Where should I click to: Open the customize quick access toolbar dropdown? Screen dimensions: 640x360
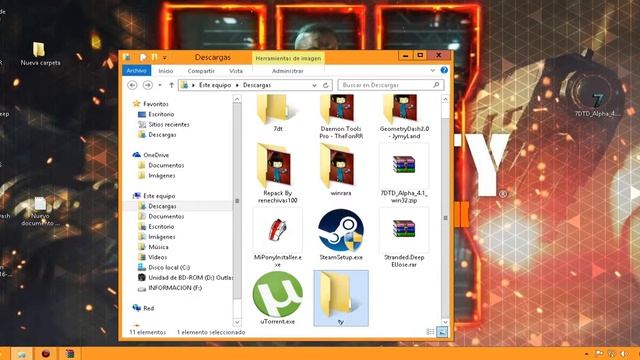(x=165, y=57)
